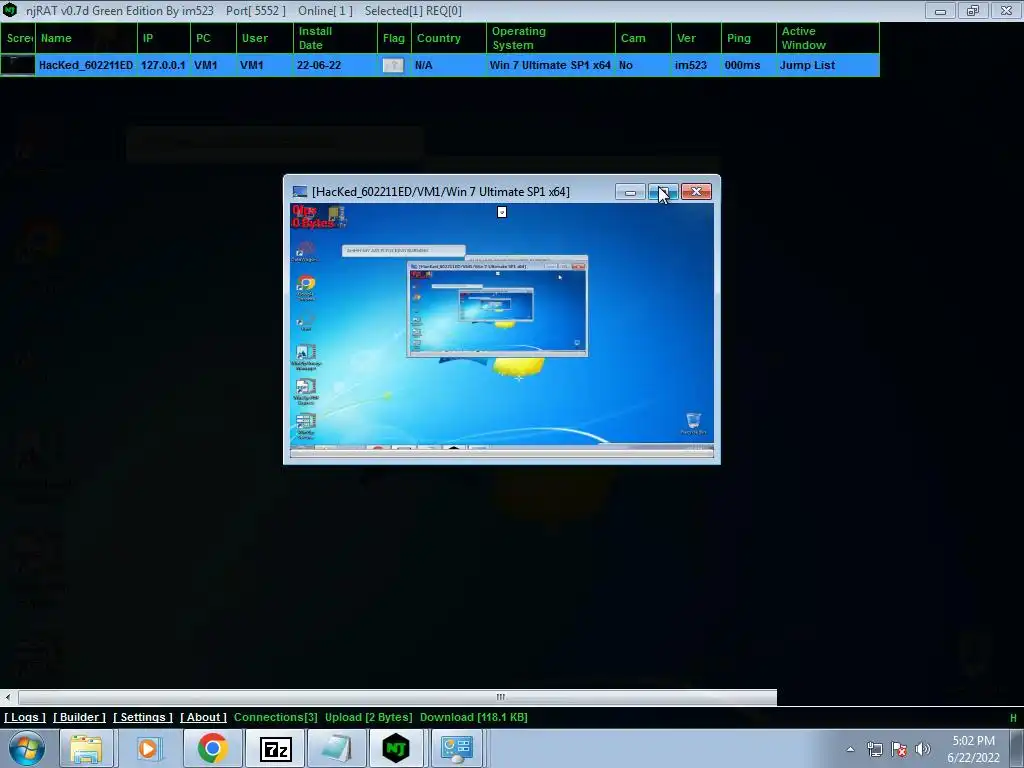Maximize the remote desktop window
The width and height of the screenshot is (1024, 768).
[x=663, y=192]
